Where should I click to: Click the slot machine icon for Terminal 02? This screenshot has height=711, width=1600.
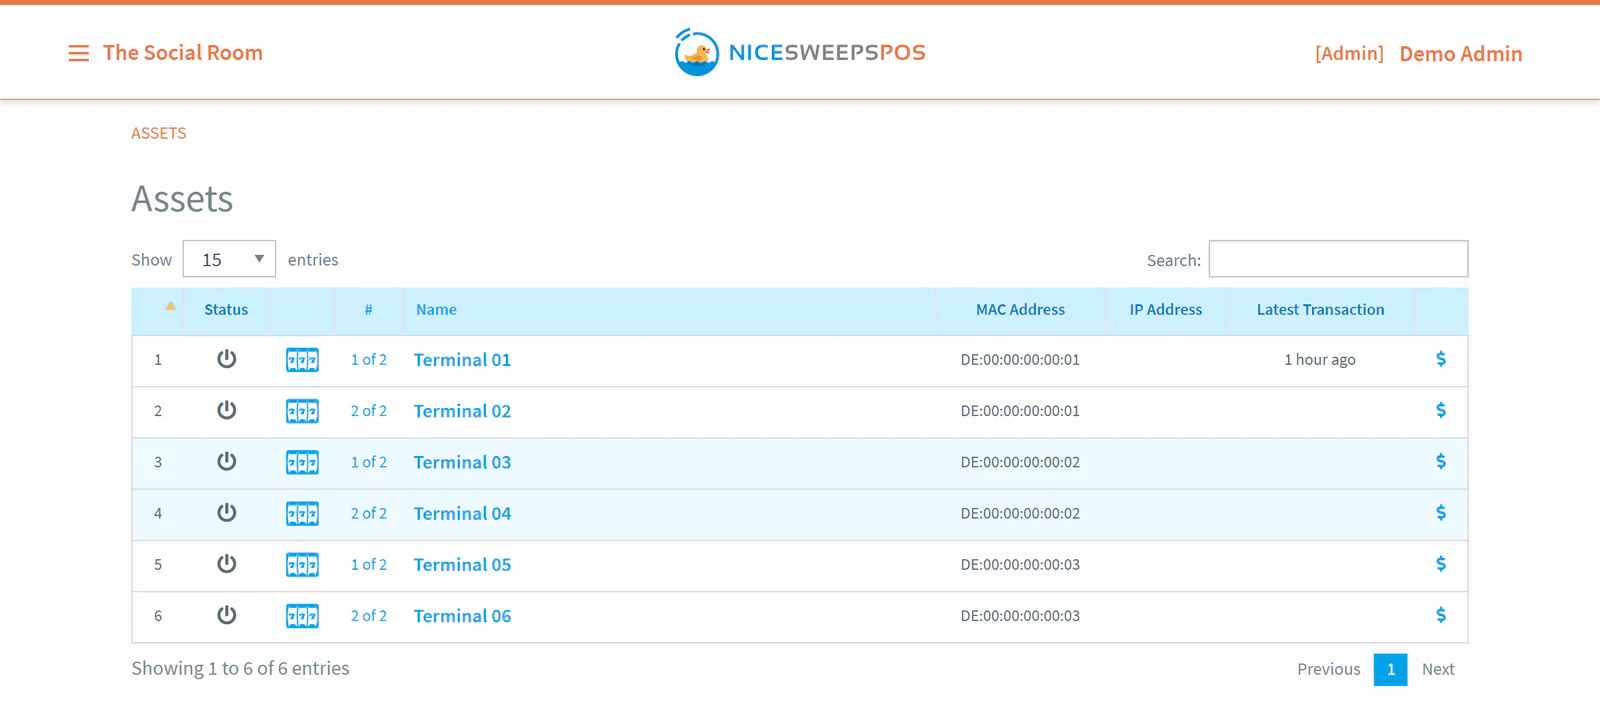[x=302, y=411]
